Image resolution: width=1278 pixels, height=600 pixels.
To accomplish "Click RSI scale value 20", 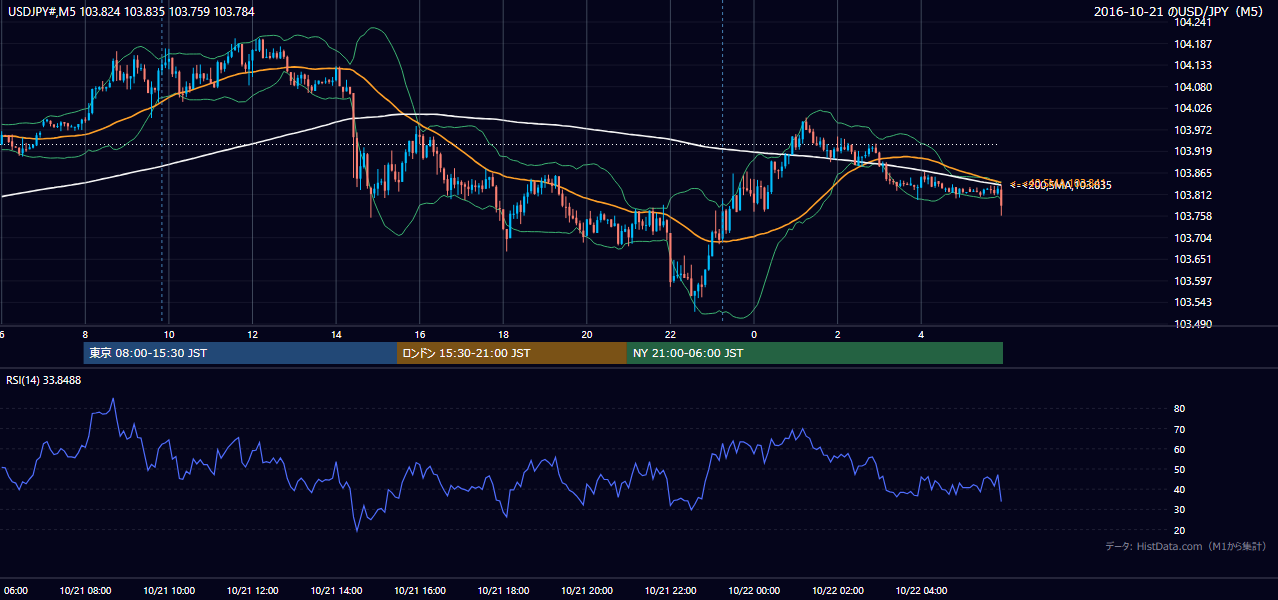I will tap(1180, 530).
